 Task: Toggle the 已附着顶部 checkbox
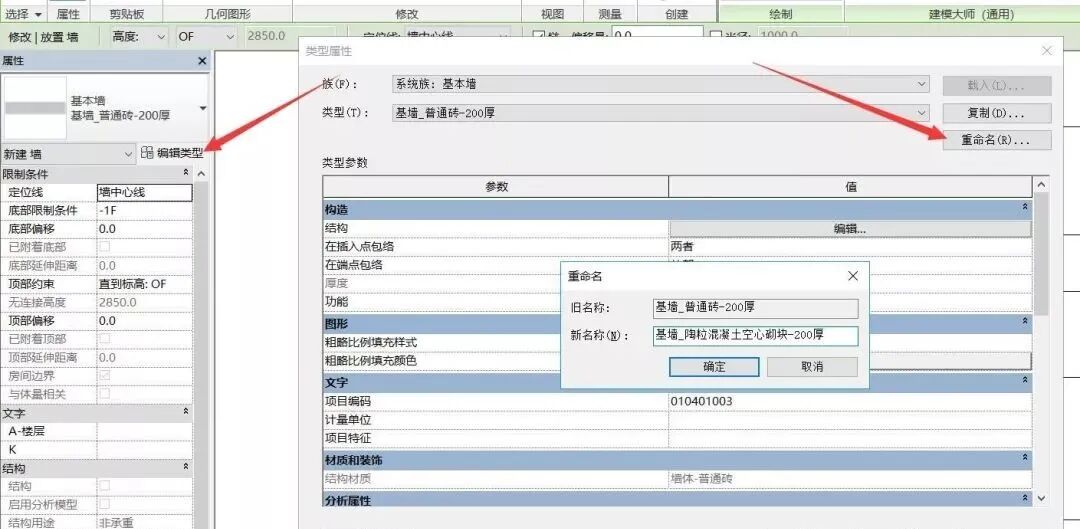[105, 339]
